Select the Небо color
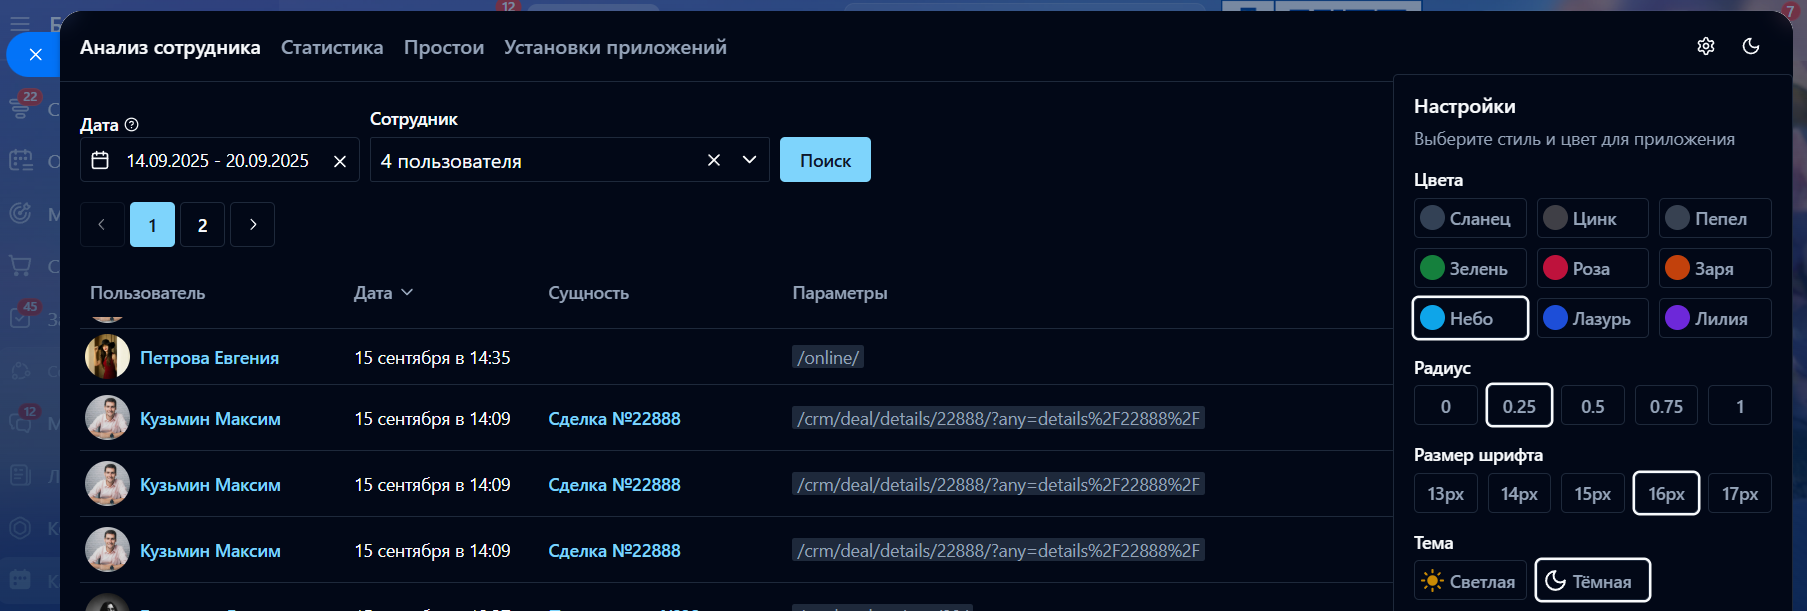This screenshot has width=1807, height=611. point(1470,318)
